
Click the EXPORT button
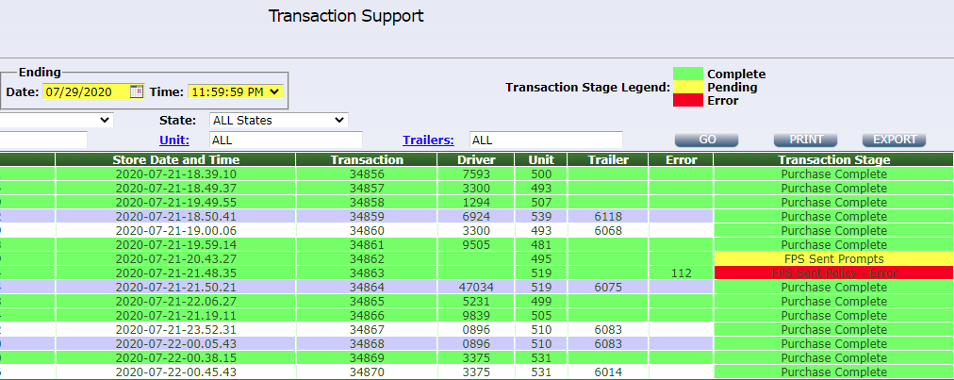point(894,140)
